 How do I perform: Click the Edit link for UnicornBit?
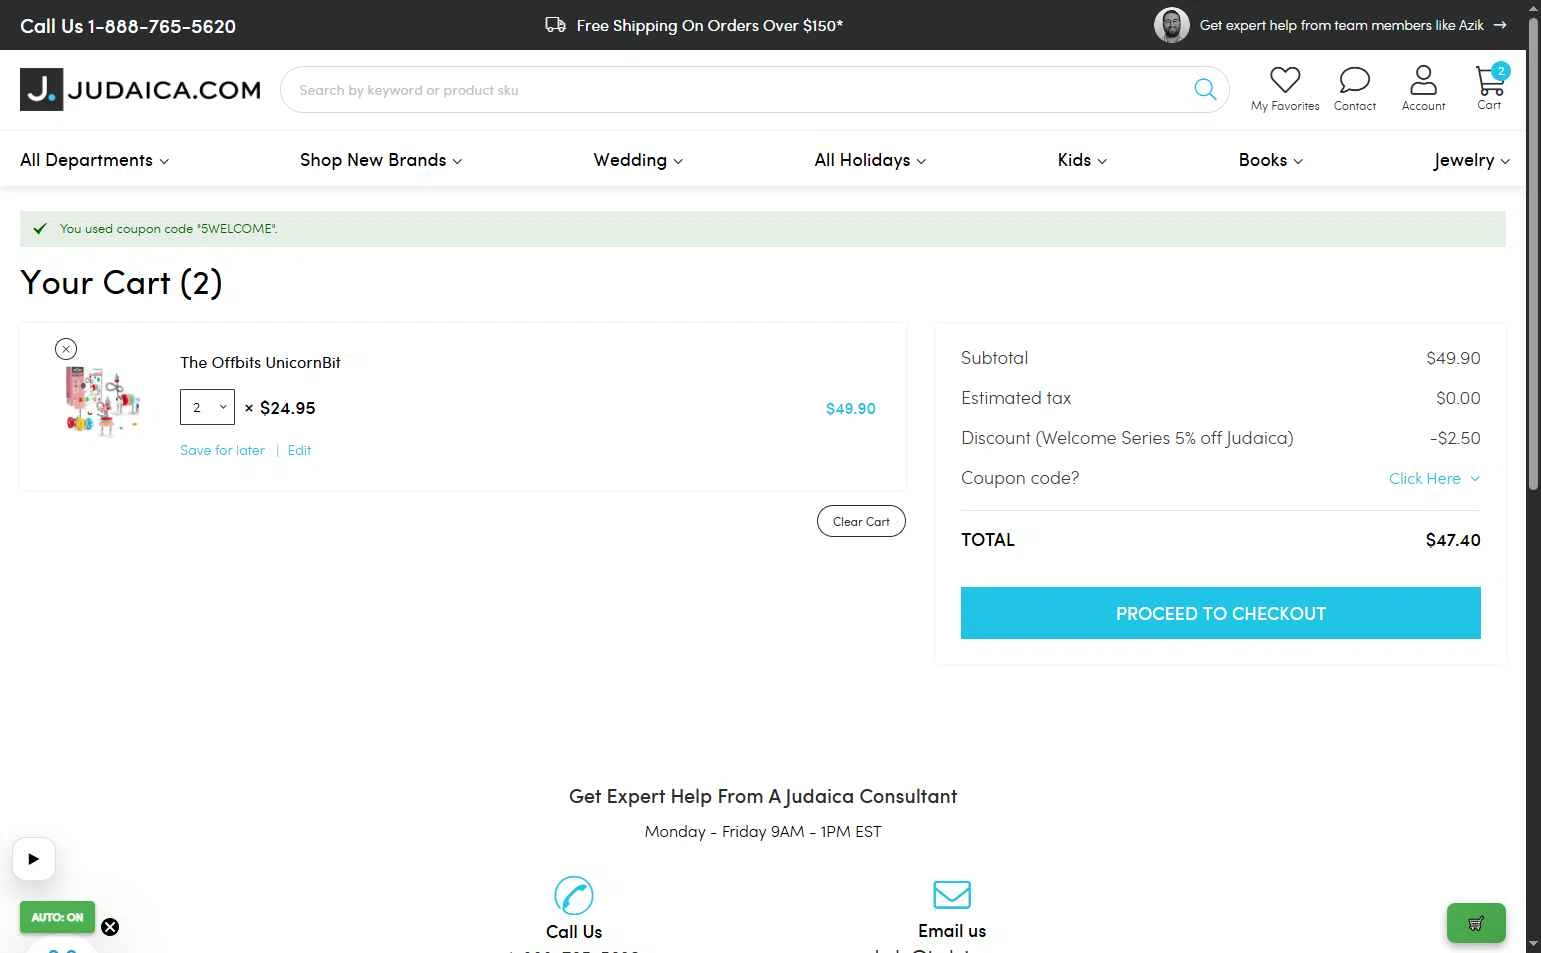click(x=299, y=450)
